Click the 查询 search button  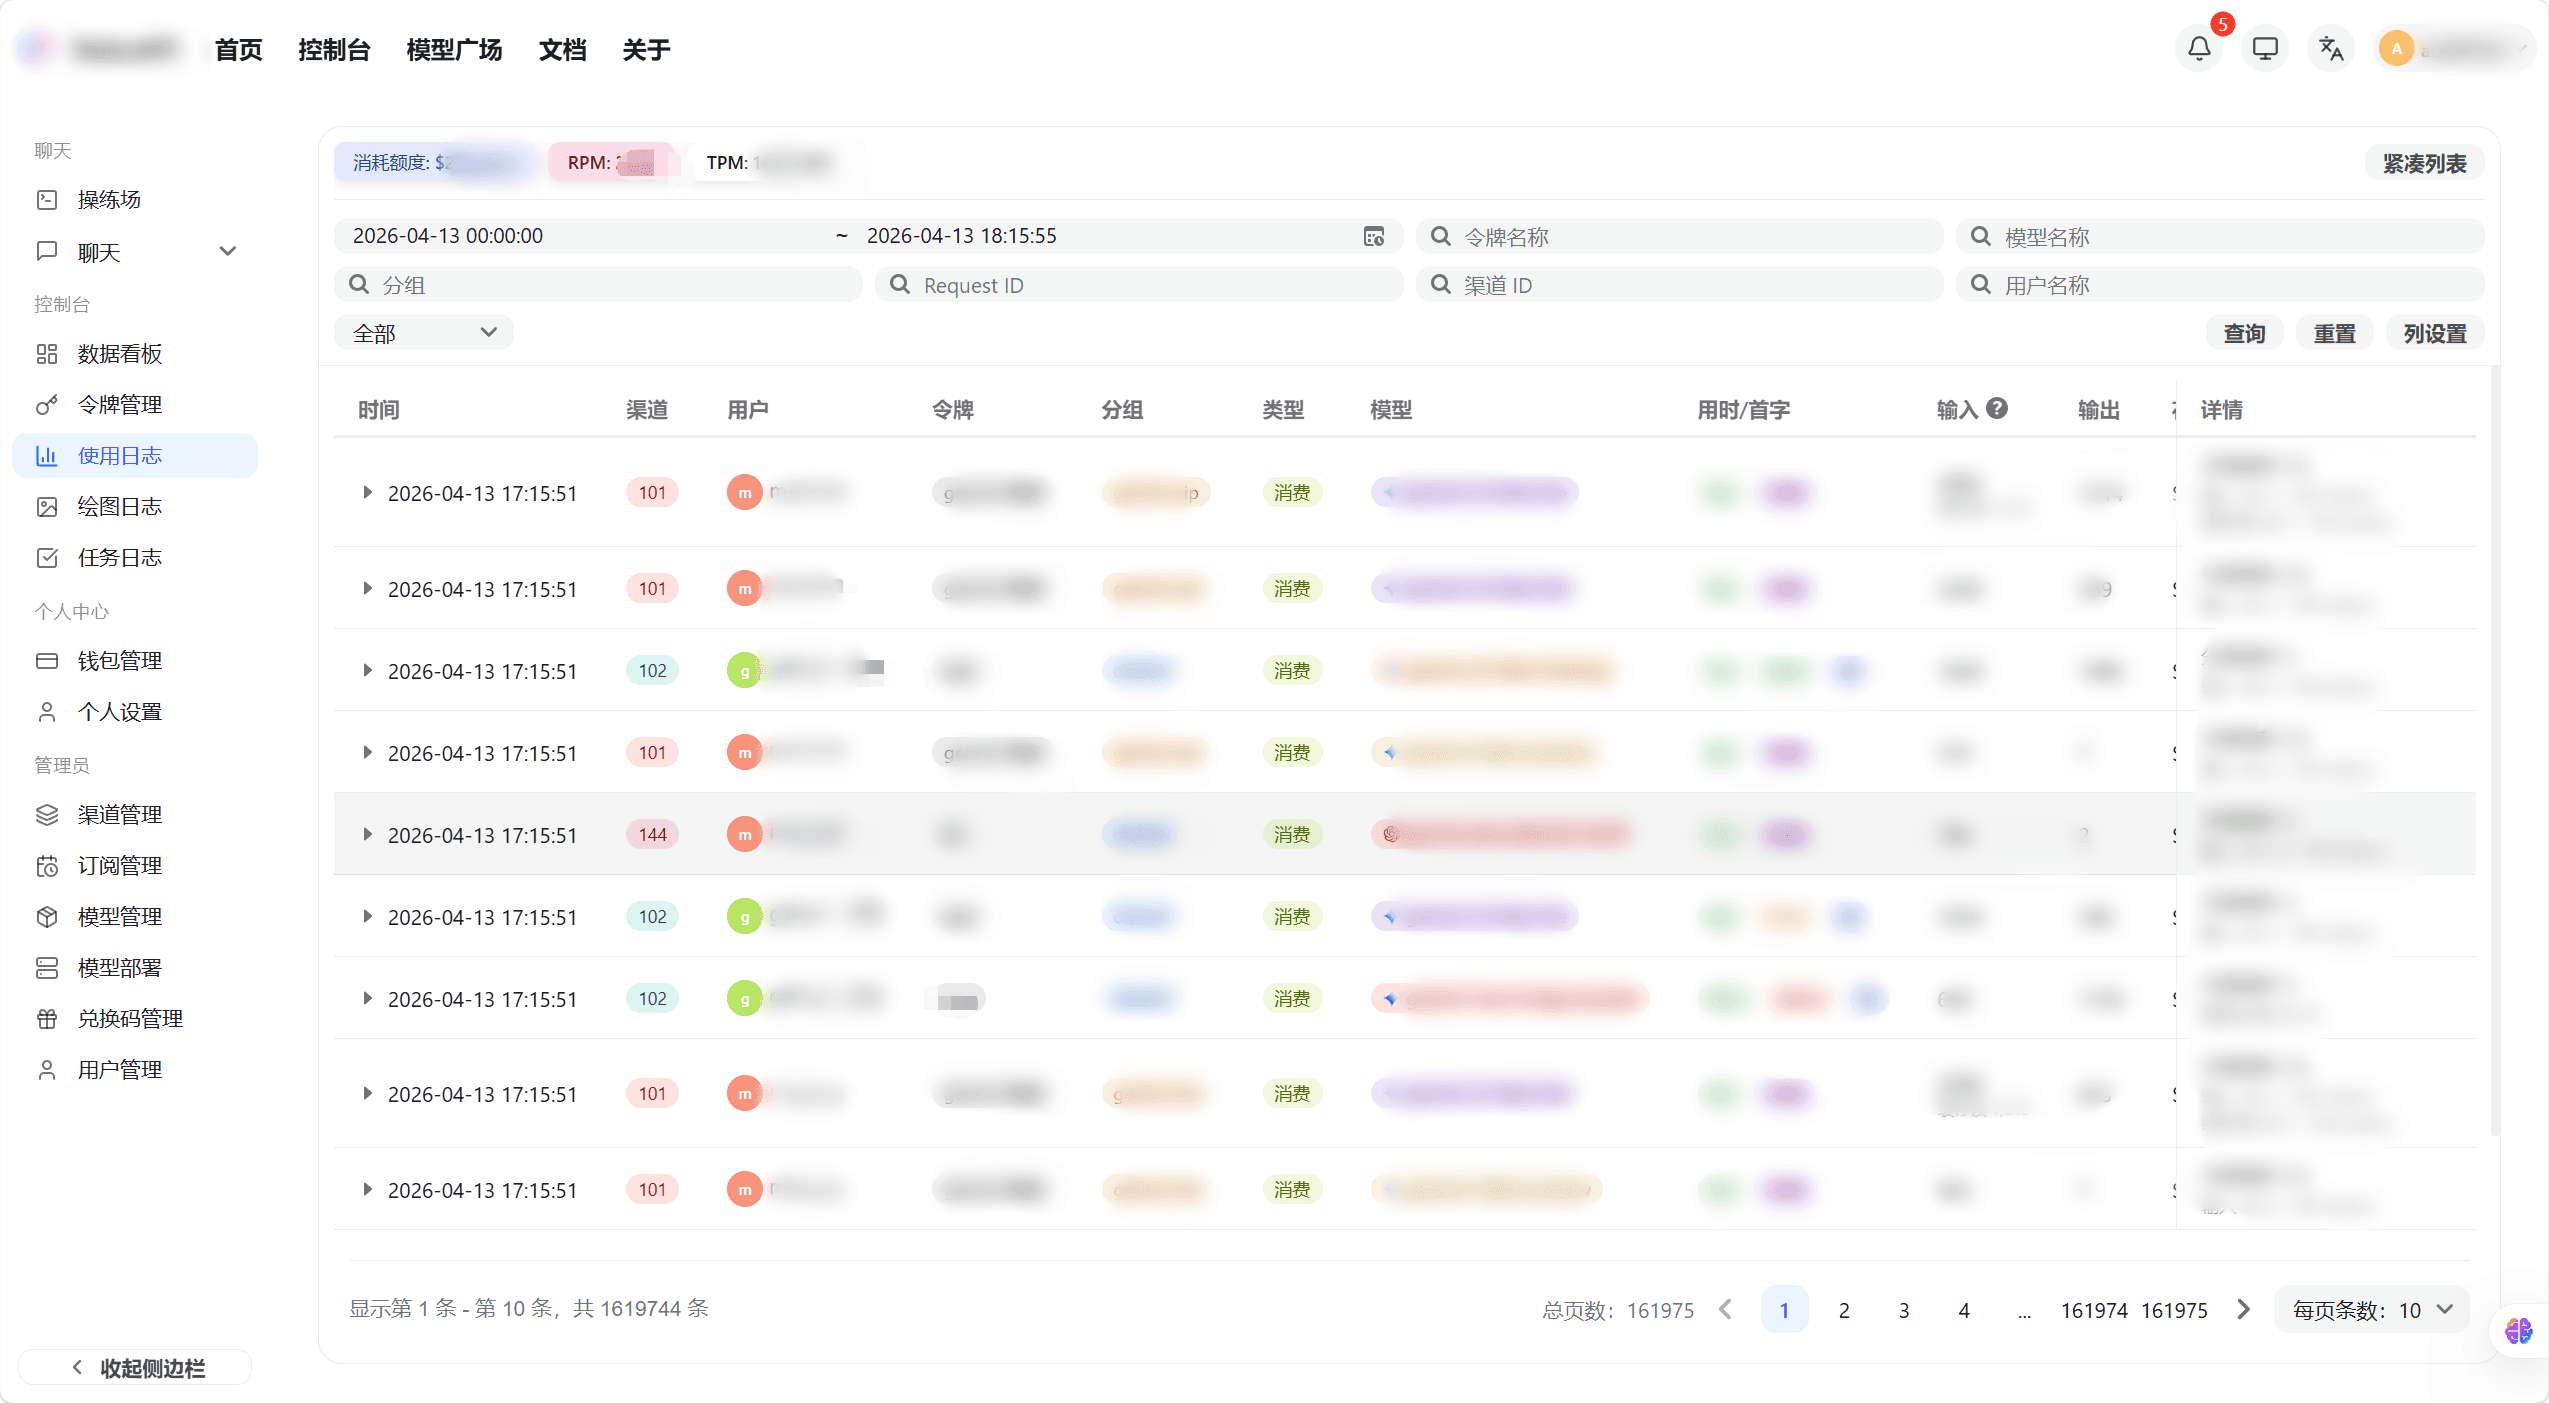[2244, 334]
